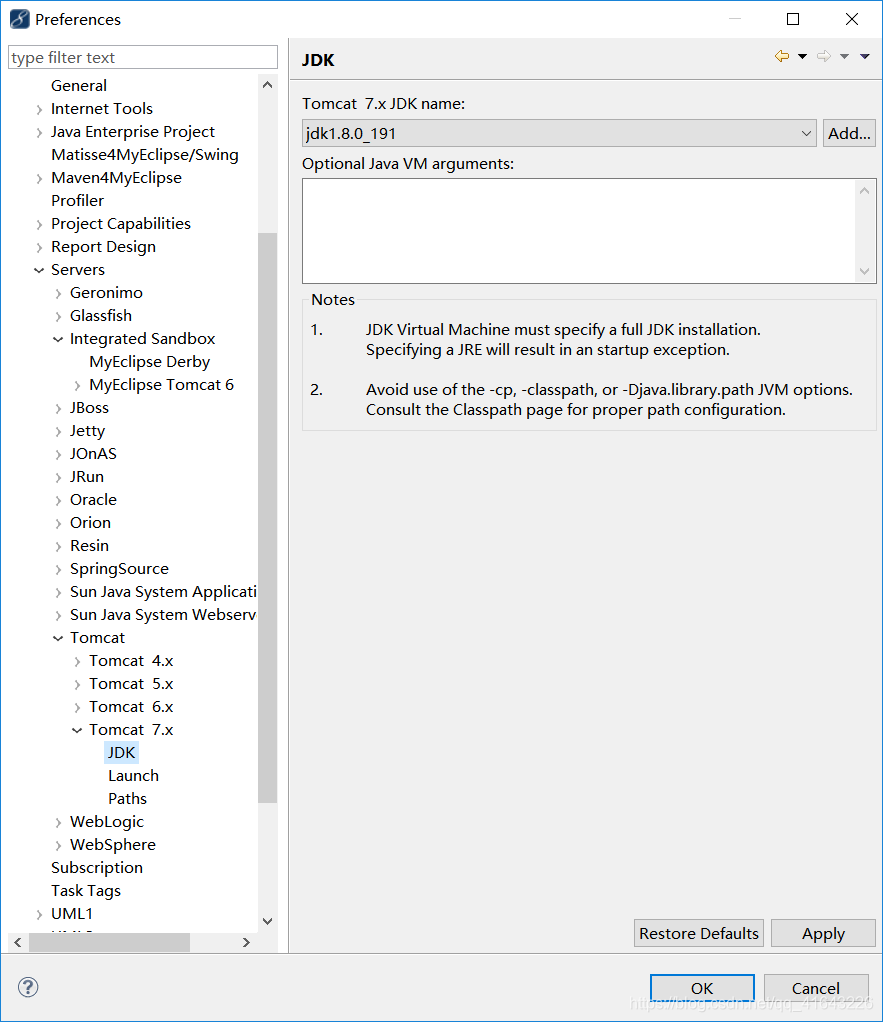883x1022 pixels.
Task: Expand the Java Enterprise Project node
Action: pyautogui.click(x=39, y=132)
